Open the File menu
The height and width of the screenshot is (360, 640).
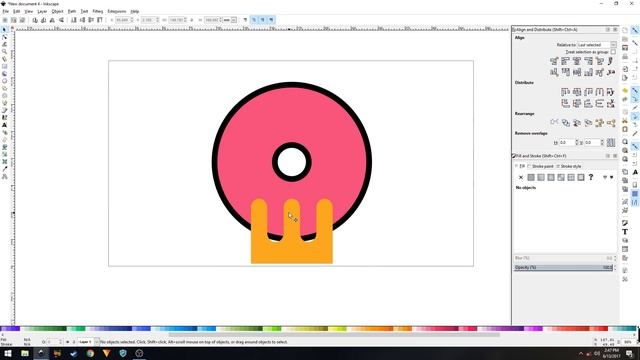click(5, 11)
